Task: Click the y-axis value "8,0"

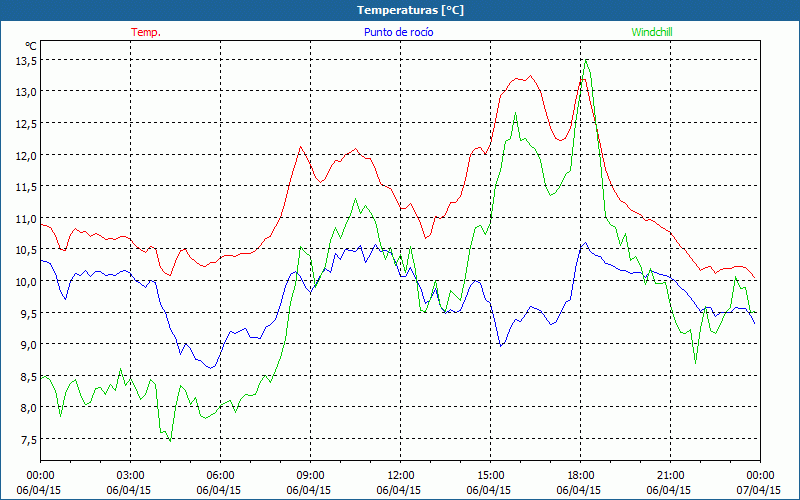Action: [29, 408]
